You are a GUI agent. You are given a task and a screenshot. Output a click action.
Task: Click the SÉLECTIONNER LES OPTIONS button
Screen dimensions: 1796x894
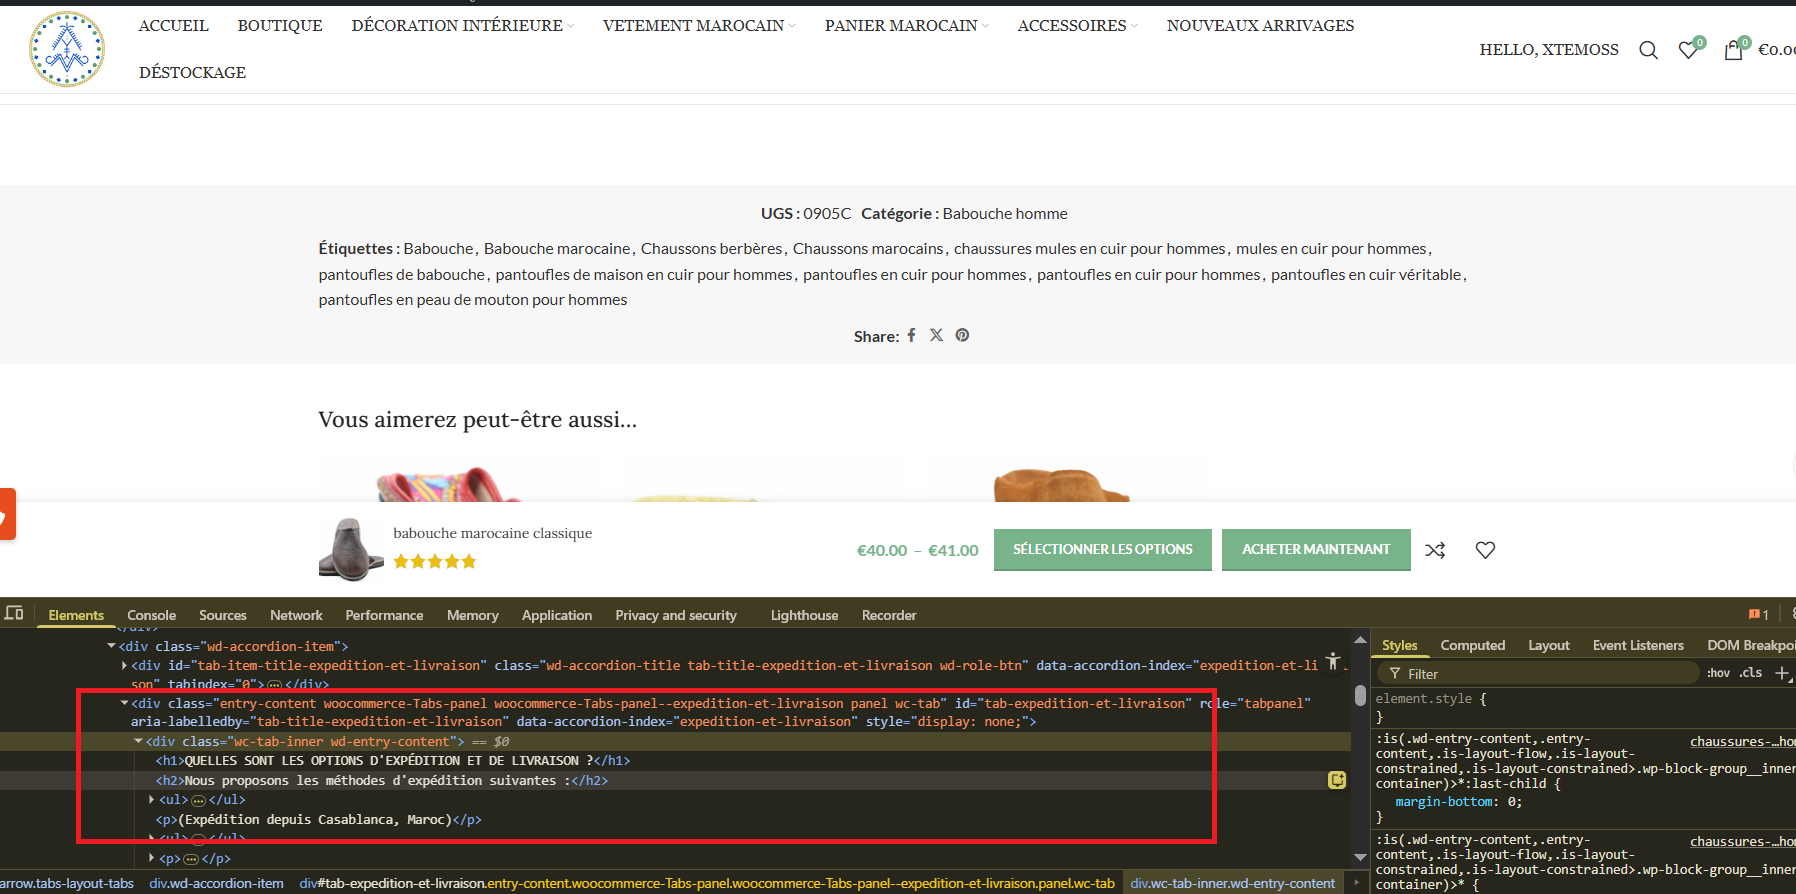(x=1102, y=549)
